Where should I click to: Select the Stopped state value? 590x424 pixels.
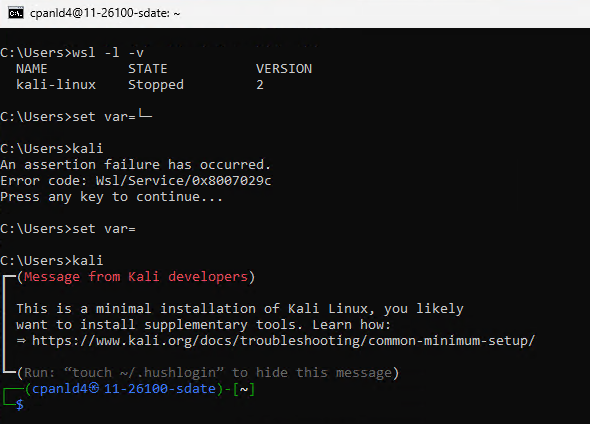156,85
